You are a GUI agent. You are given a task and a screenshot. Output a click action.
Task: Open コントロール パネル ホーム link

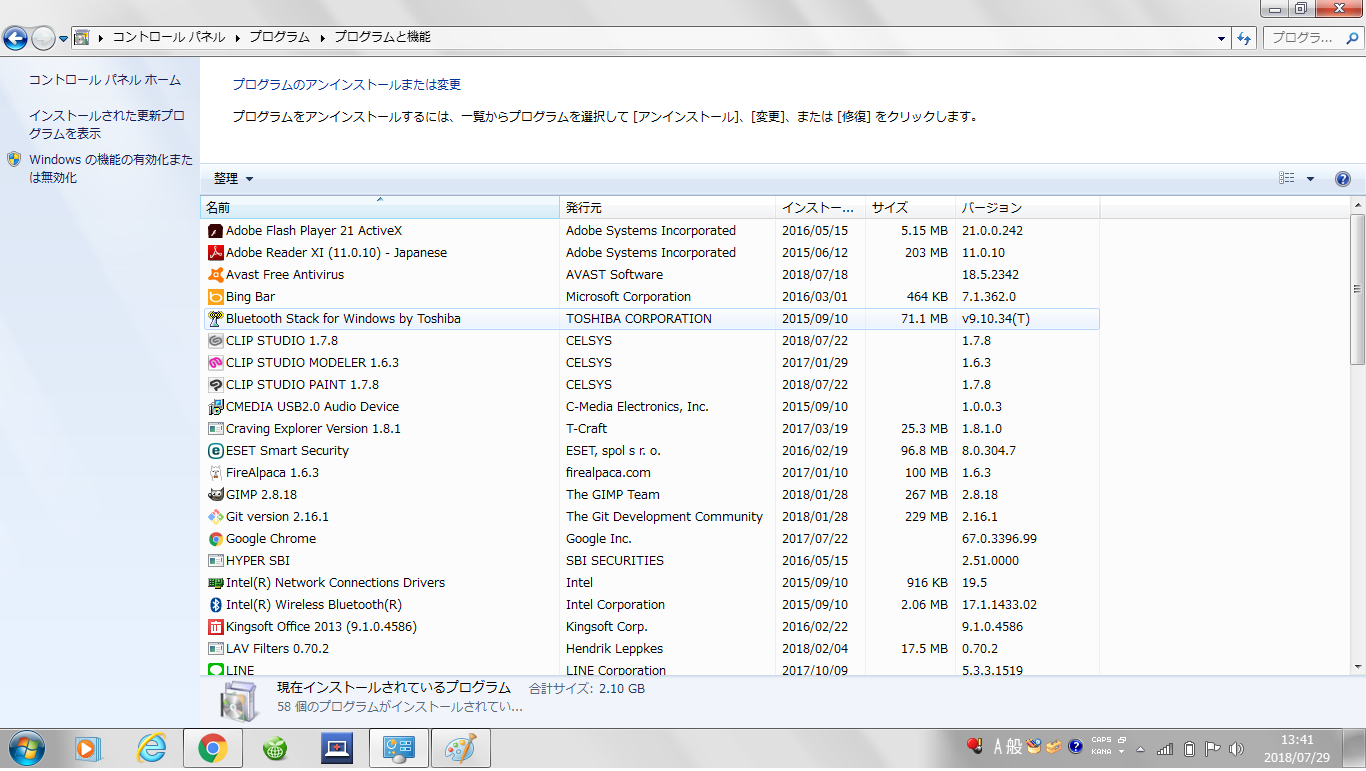[x=105, y=80]
